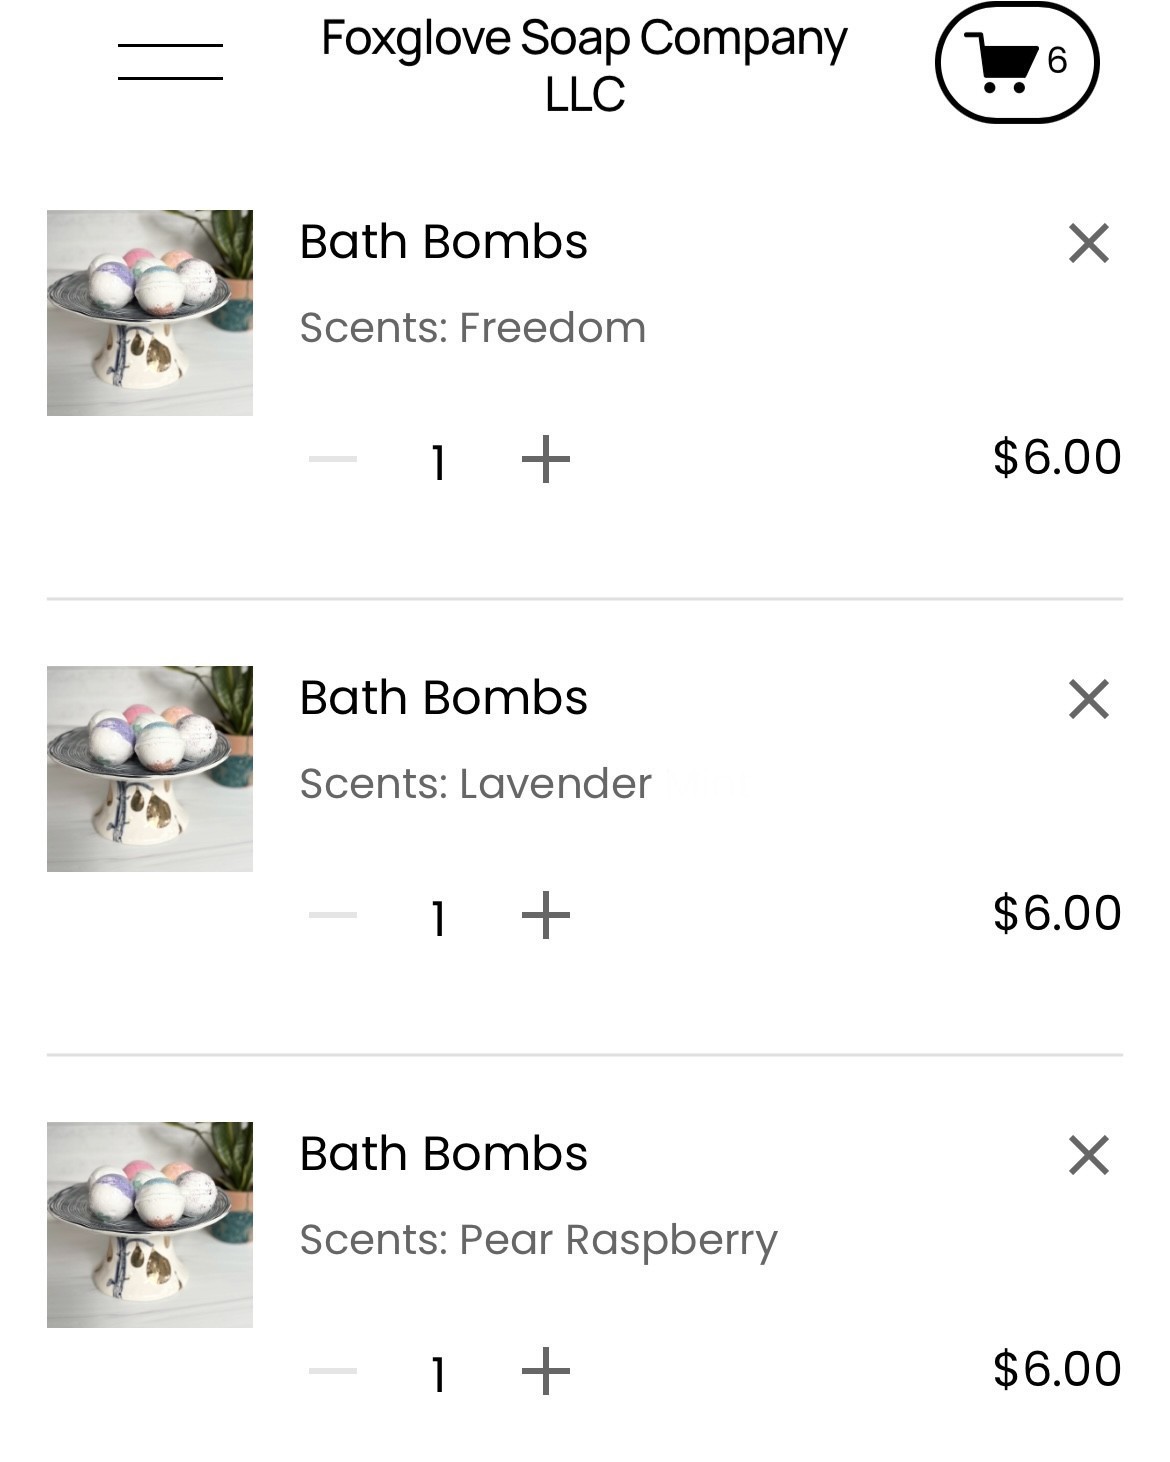Viewport: 1170px width, 1462px height.
Task: Click the Bath Bombs title for Pear Raspberry
Action: point(443,1154)
